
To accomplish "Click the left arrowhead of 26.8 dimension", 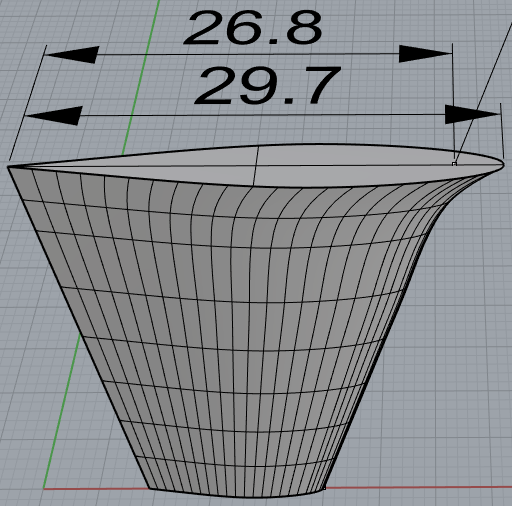I will (x=72, y=55).
